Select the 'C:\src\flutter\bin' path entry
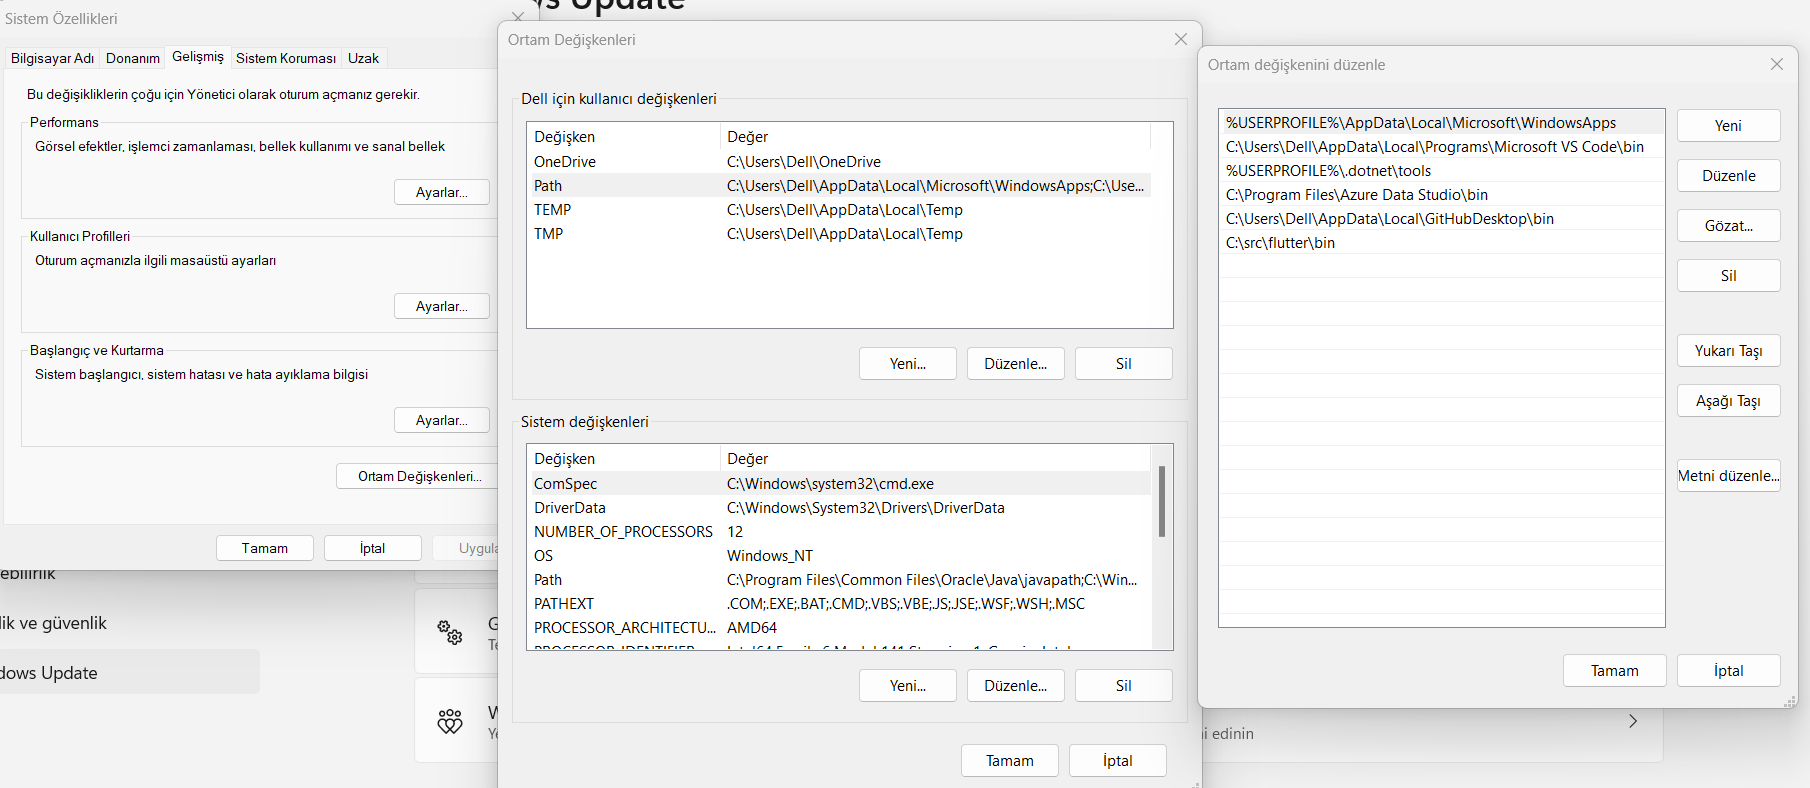The width and height of the screenshot is (1810, 788). [x=1280, y=243]
